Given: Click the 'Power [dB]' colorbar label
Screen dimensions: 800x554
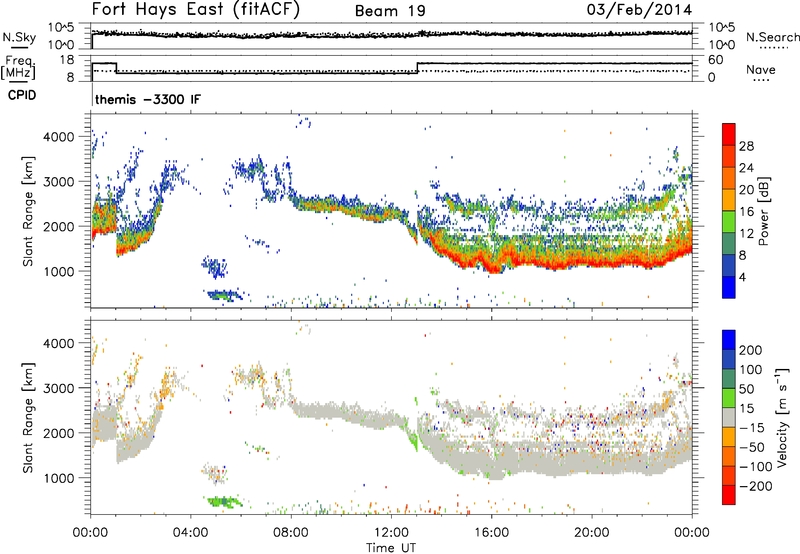Looking at the screenshot, I should pyautogui.click(x=763, y=211).
